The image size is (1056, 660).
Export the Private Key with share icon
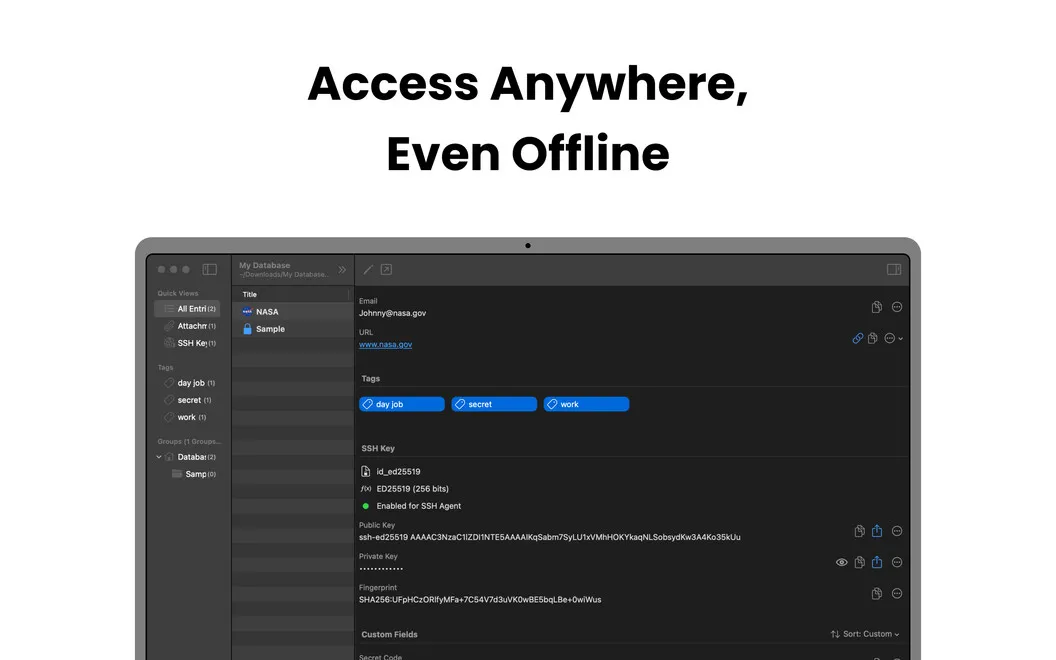pos(877,562)
